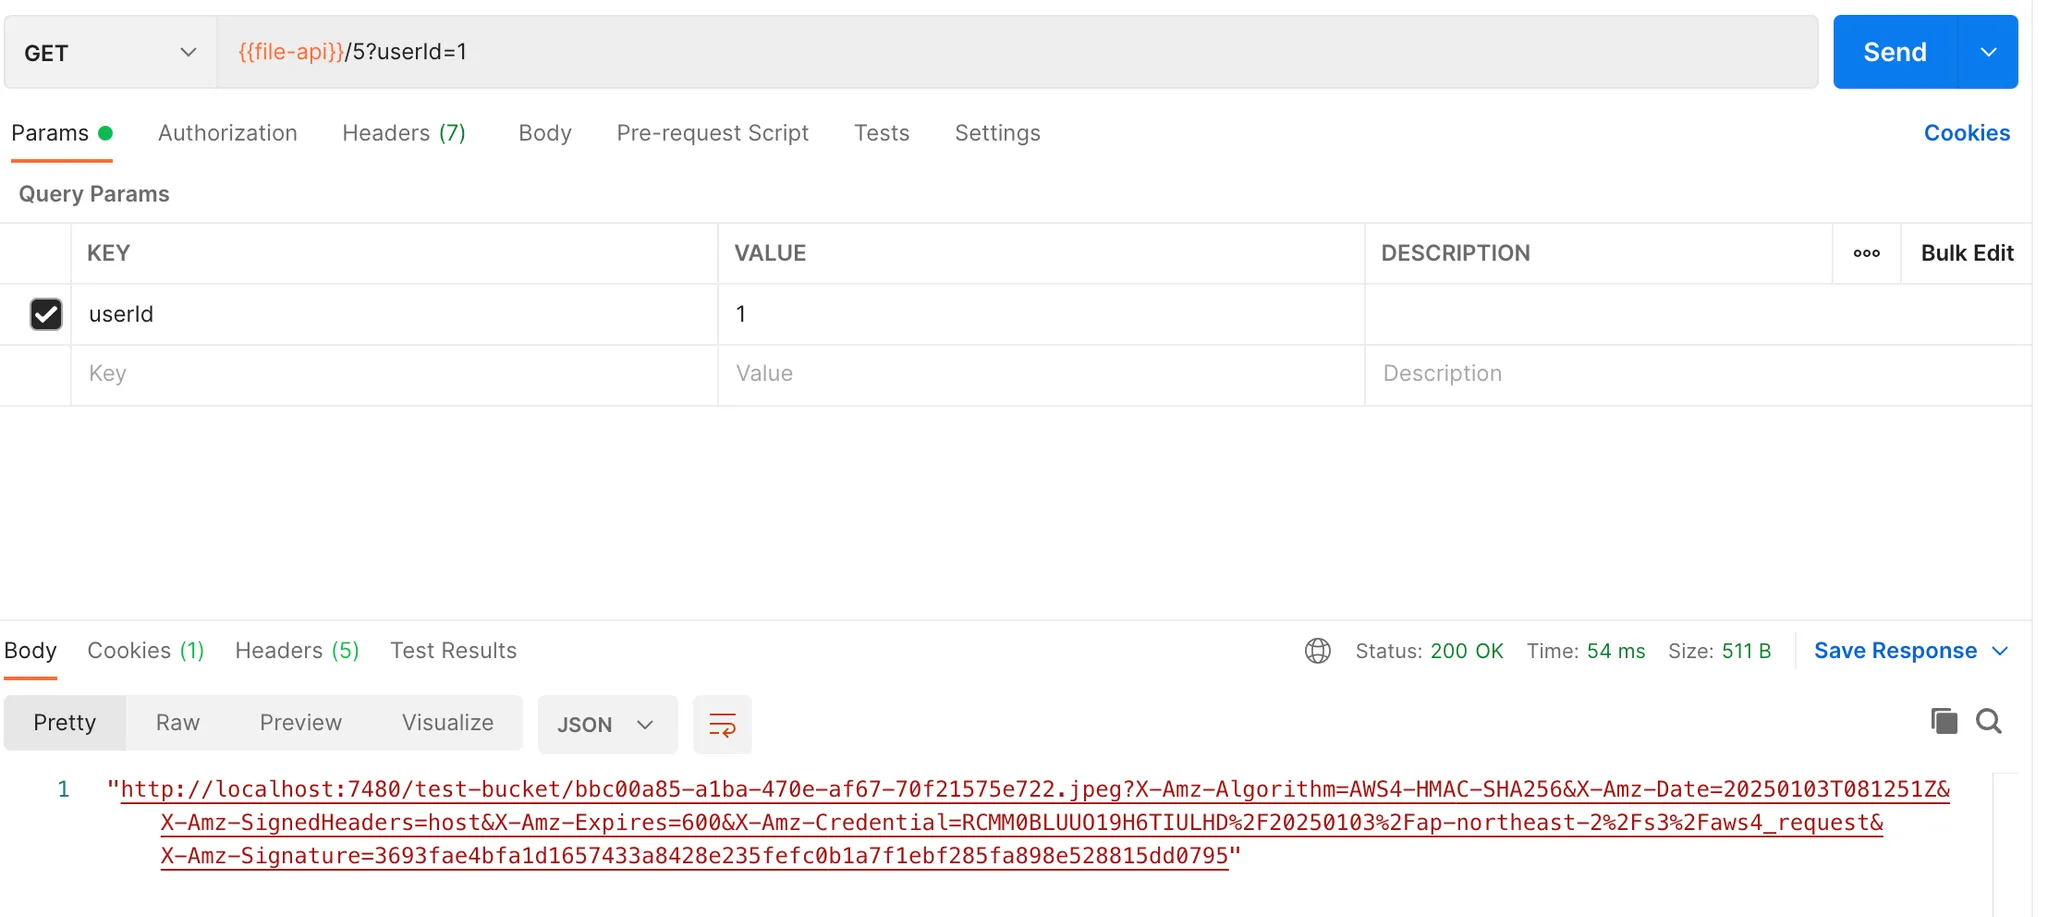The width and height of the screenshot is (2048, 917).
Task: Open the Test Results tab
Action: 453,651
